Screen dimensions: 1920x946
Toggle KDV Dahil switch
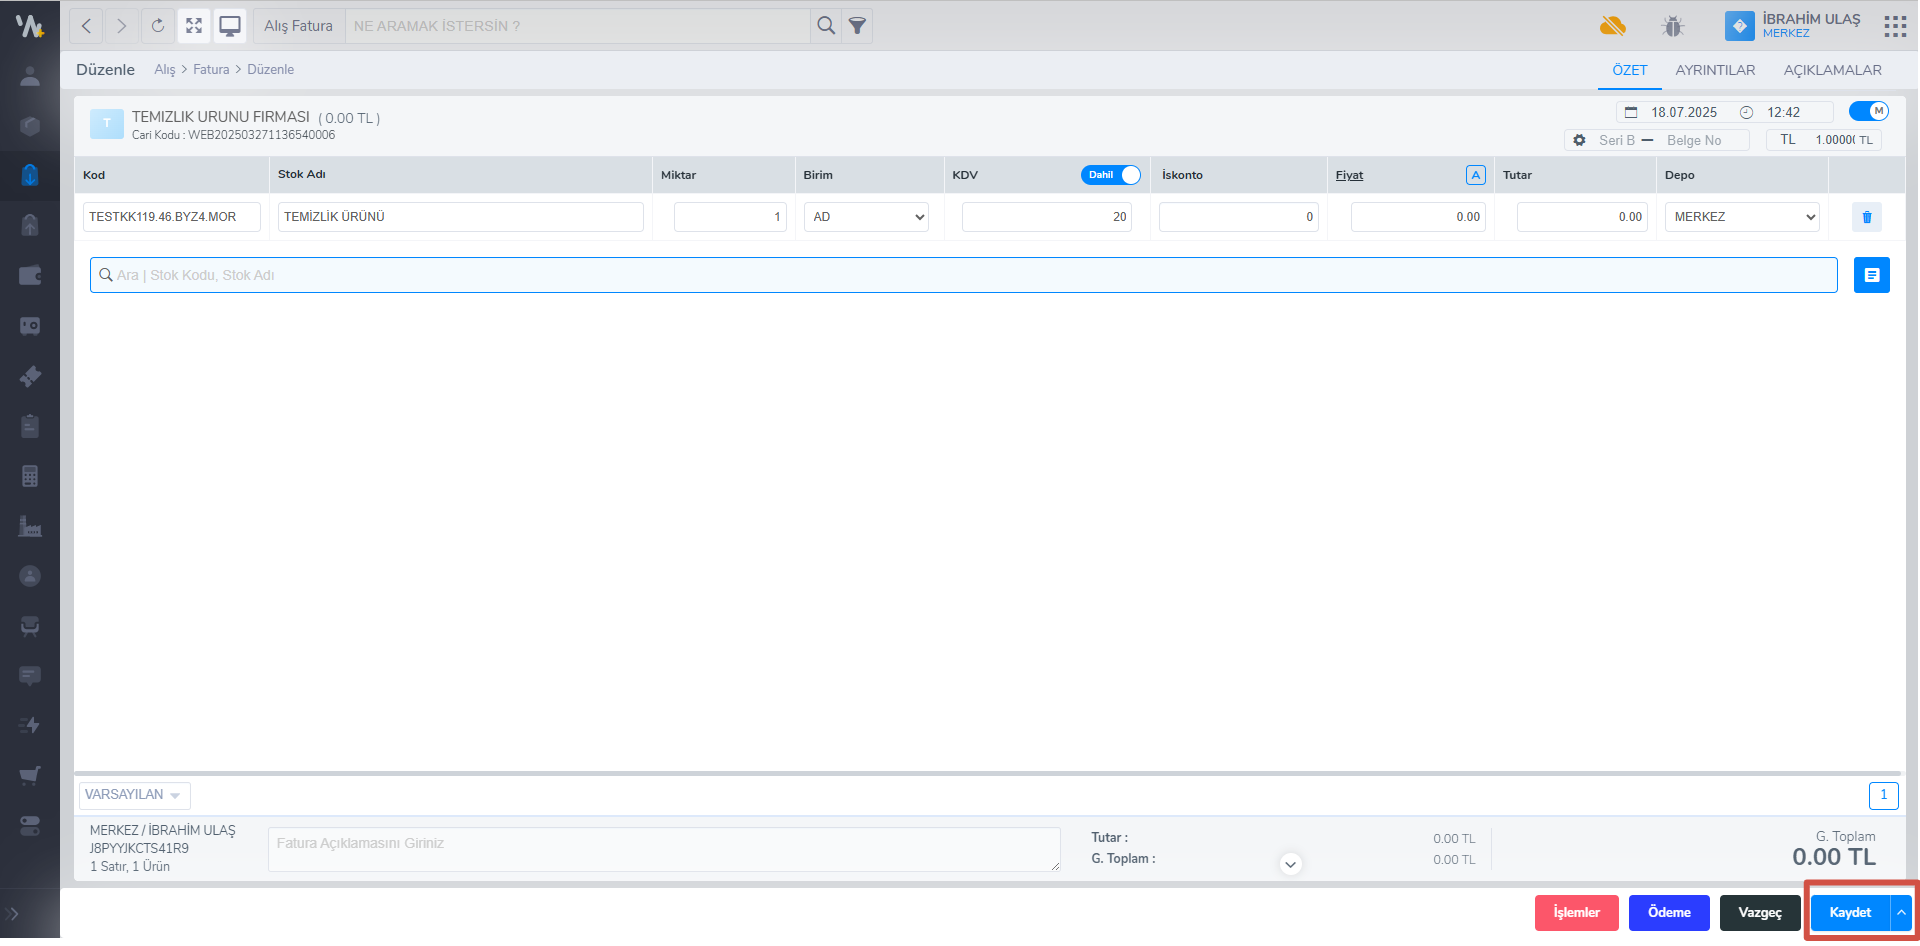pyautogui.click(x=1110, y=175)
